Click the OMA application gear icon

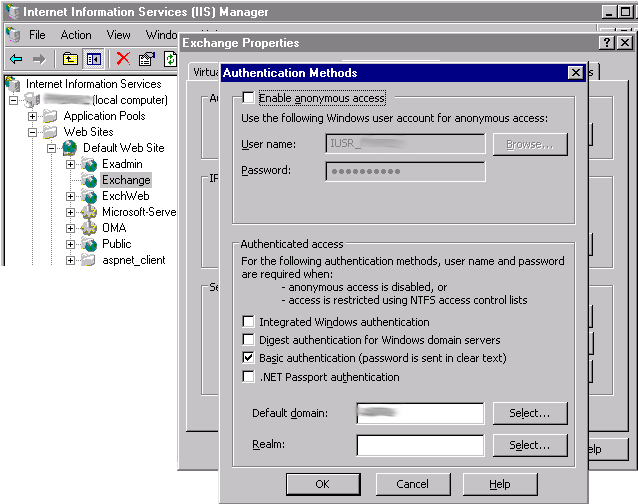[89, 228]
